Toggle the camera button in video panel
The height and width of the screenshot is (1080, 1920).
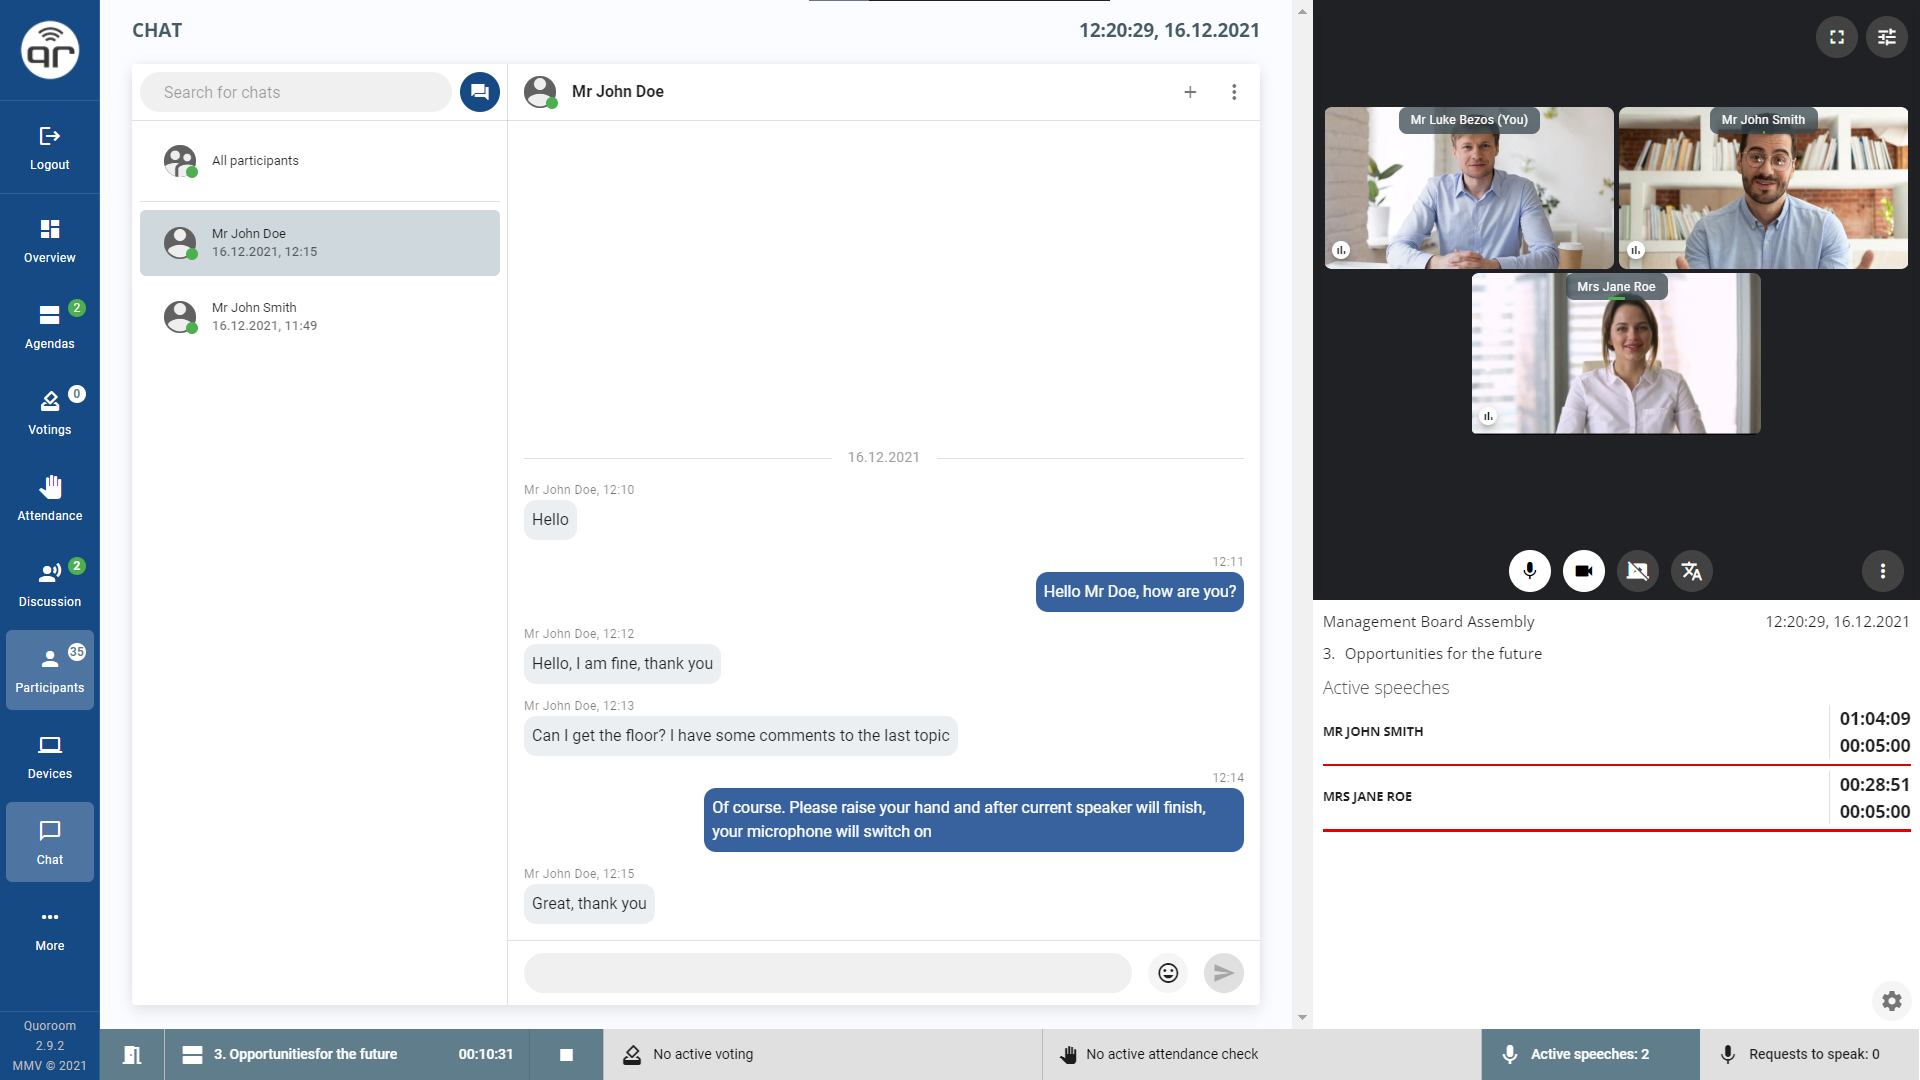tap(1583, 571)
